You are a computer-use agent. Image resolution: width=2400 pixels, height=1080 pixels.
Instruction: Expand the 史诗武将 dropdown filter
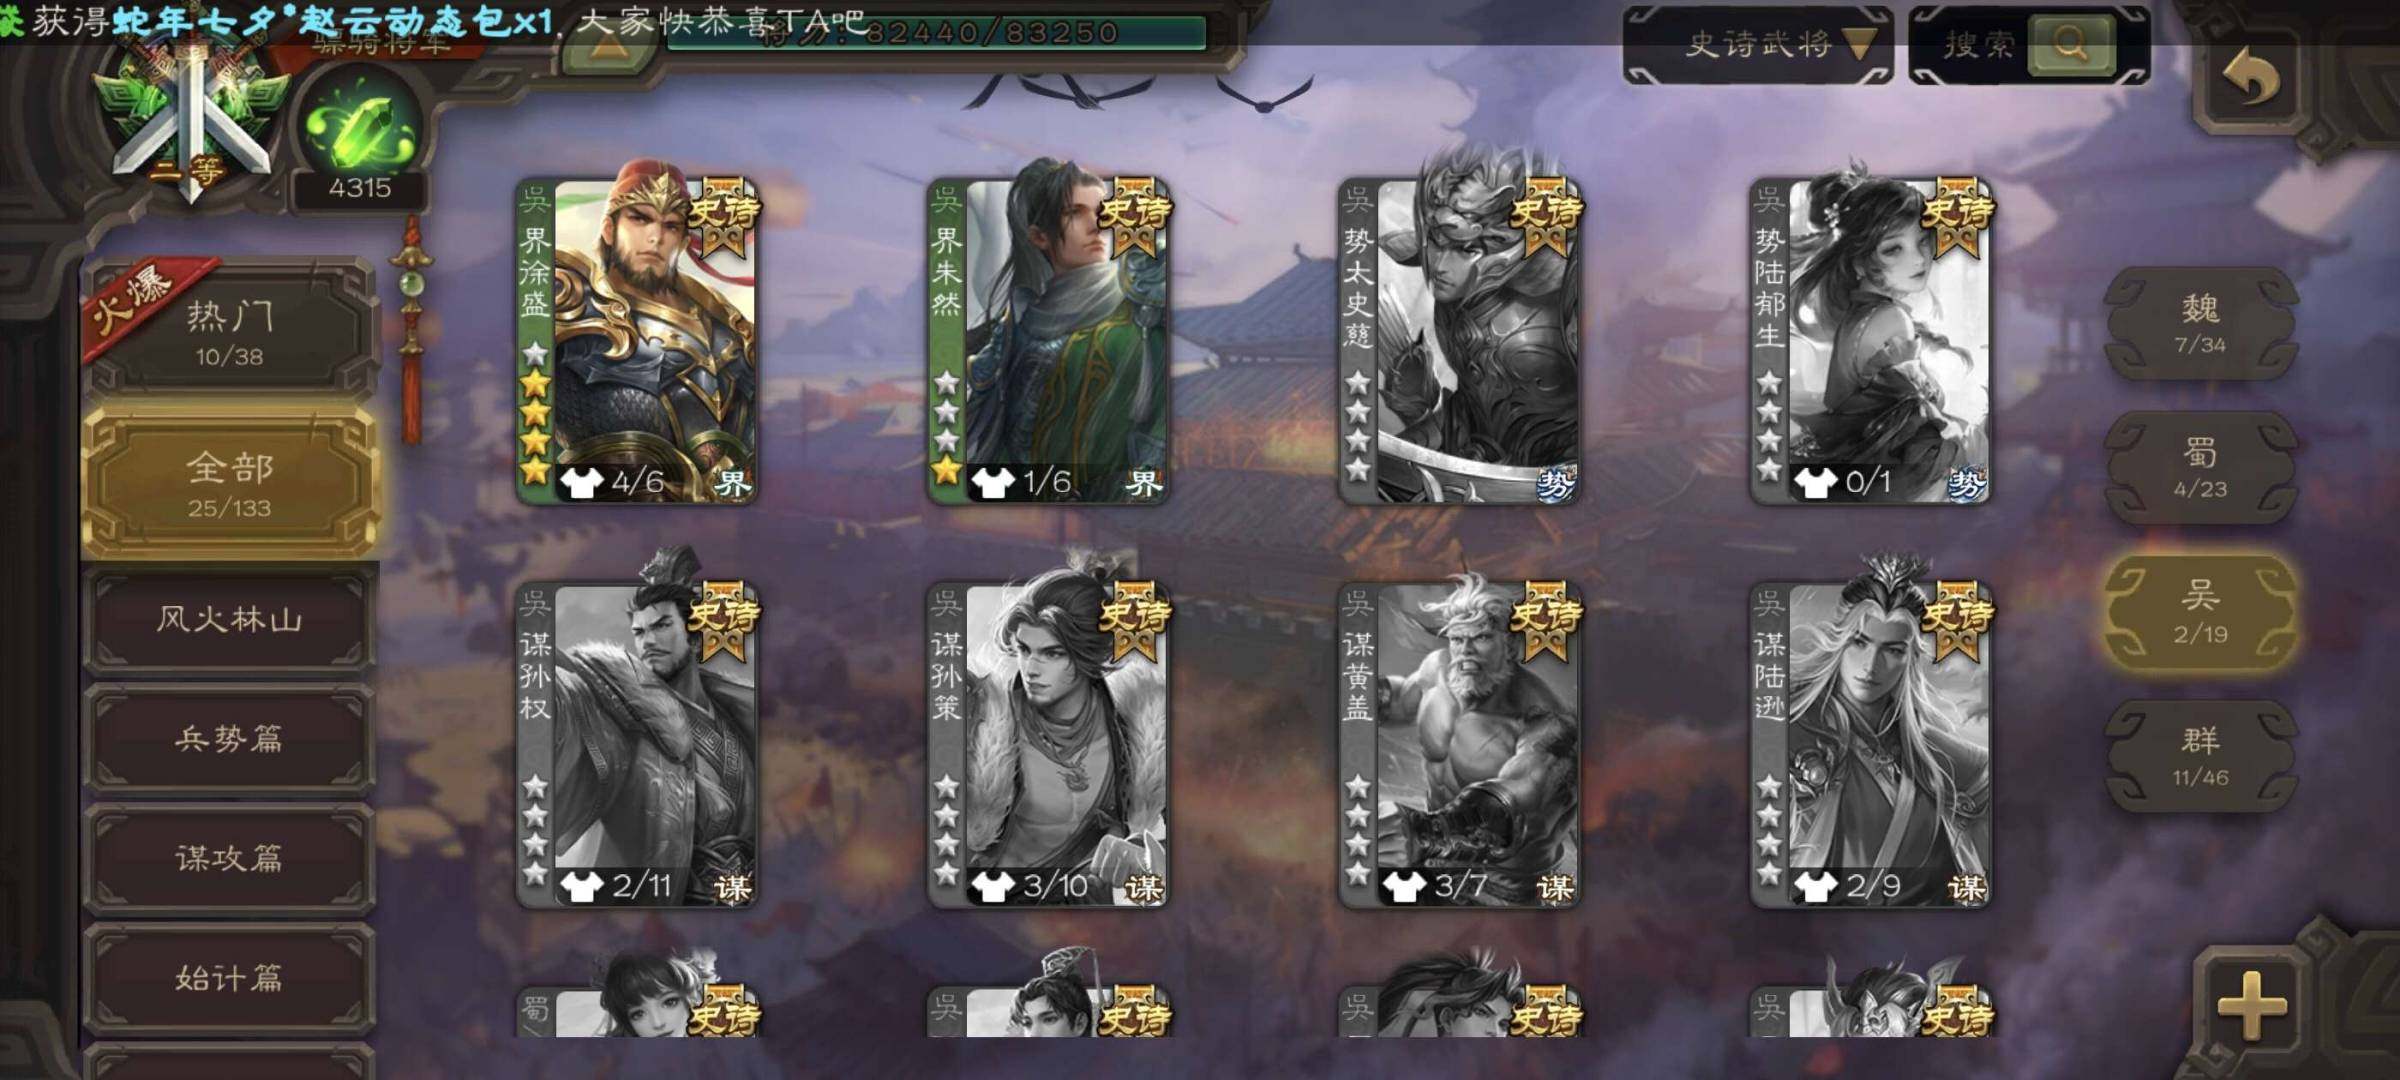click(x=1759, y=45)
